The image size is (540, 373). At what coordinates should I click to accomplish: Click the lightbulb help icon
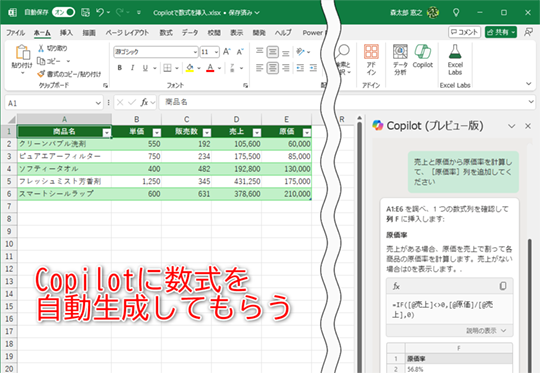pos(456,13)
